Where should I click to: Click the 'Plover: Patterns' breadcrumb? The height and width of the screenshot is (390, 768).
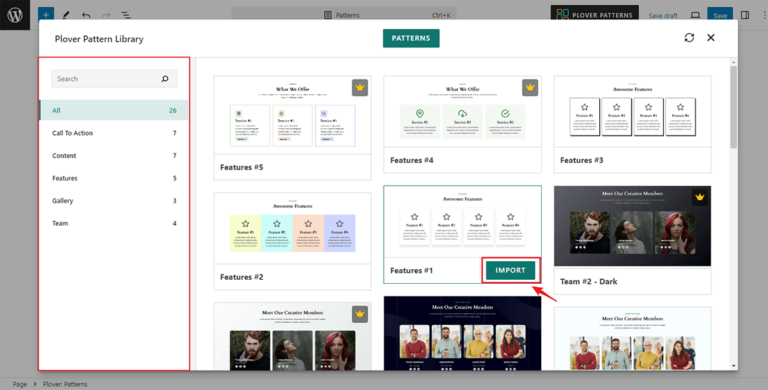[65, 384]
